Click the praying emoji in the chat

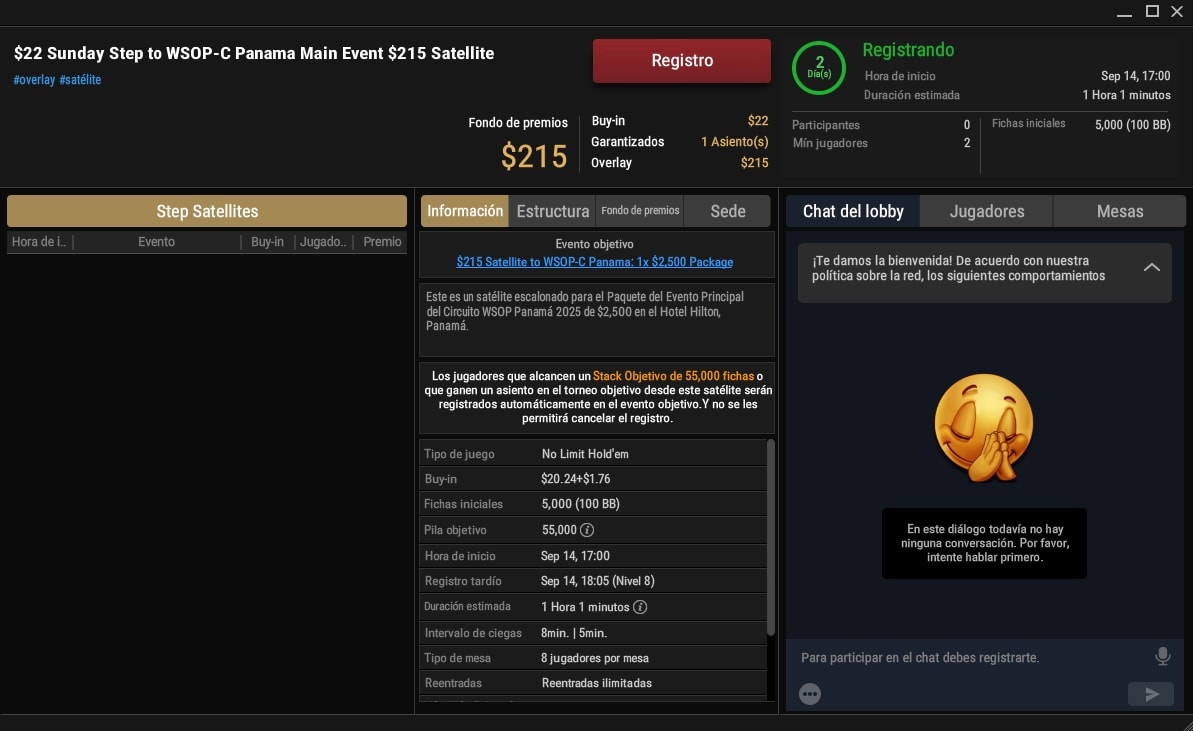tap(984, 428)
